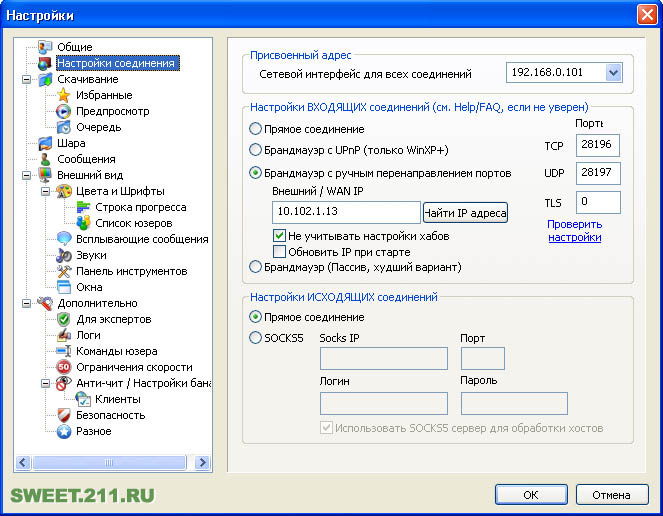663x516 pixels.
Task: Open the network interface IP dropdown
Action: pyautogui.click(x=612, y=73)
